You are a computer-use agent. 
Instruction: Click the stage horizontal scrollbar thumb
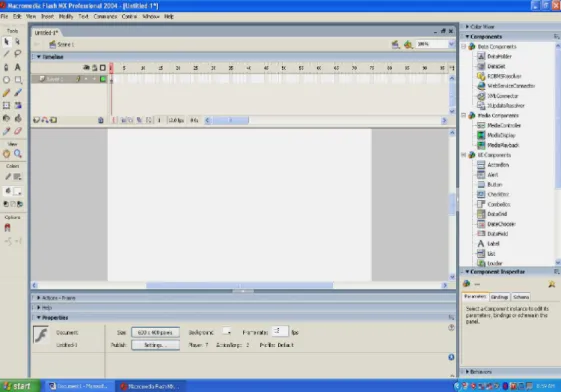pyautogui.click(x=239, y=285)
